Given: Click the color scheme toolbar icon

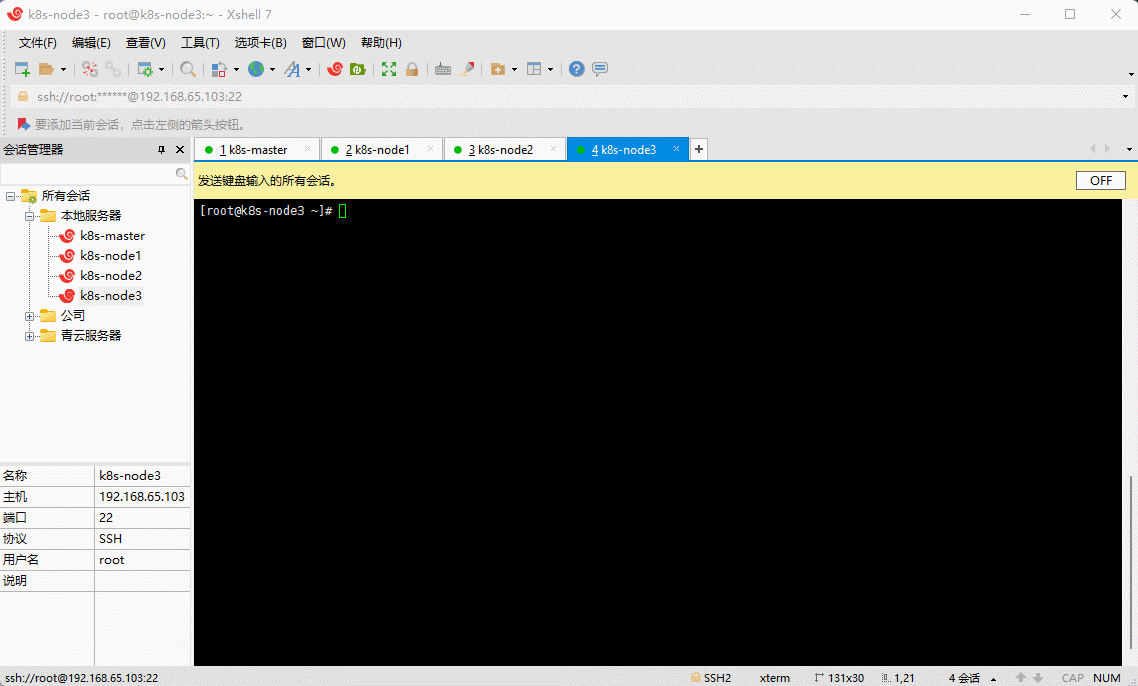Looking at the screenshot, I should [219, 69].
